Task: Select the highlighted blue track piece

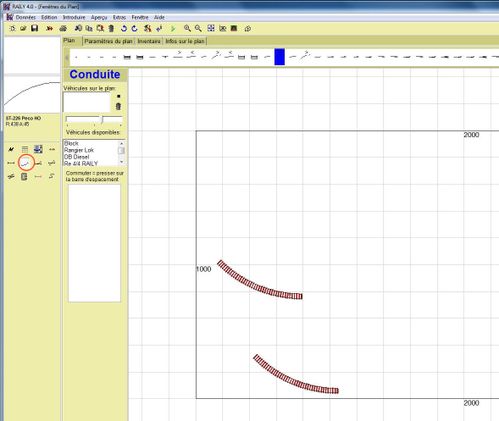Action: click(279, 57)
